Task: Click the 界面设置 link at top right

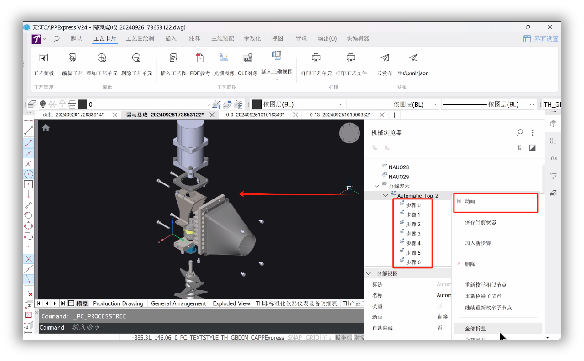Action: (x=540, y=39)
